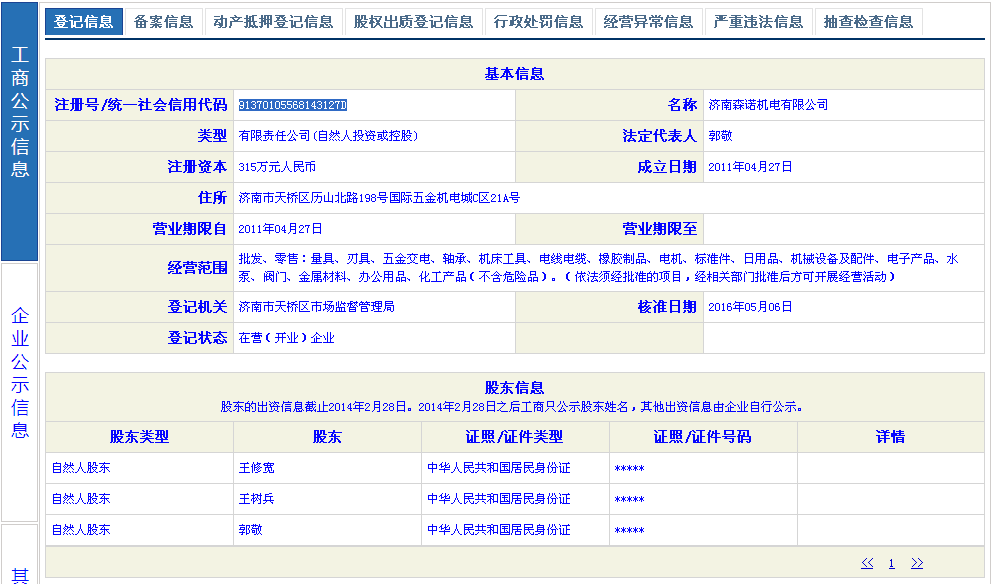This screenshot has width=991, height=584.
Task: Go to previous shareholder page with << arrow
Action: click(867, 564)
